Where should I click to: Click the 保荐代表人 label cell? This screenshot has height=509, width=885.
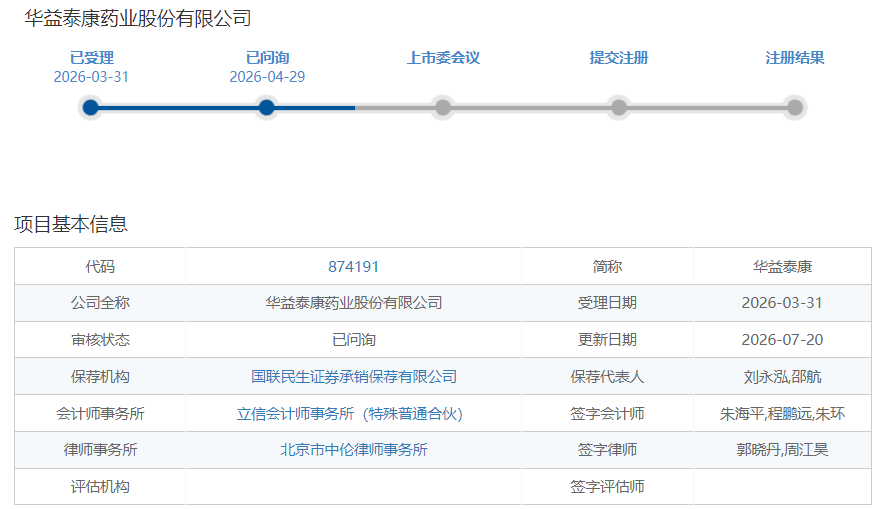pos(607,376)
